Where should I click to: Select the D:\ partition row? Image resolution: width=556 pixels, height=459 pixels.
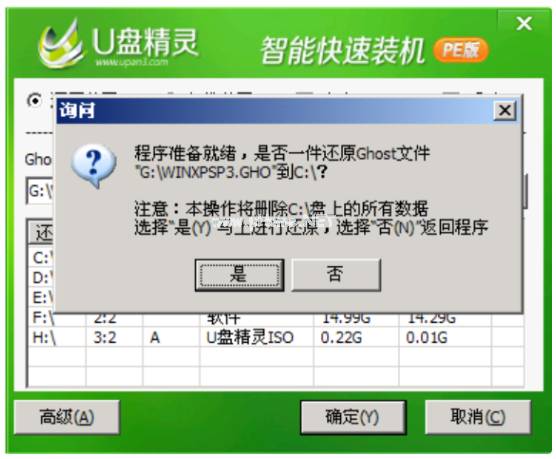(x=41, y=277)
